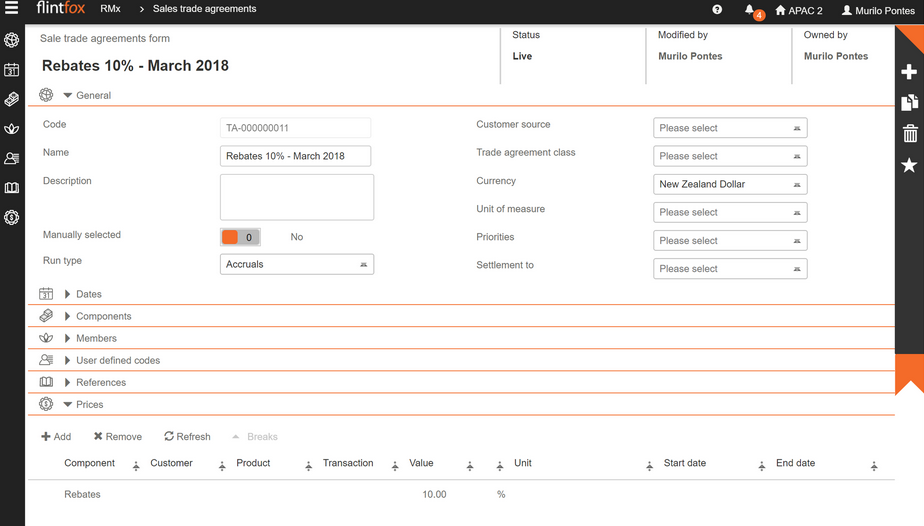Click the globe General icon in left sidebar

pyautogui.click(x=11, y=40)
